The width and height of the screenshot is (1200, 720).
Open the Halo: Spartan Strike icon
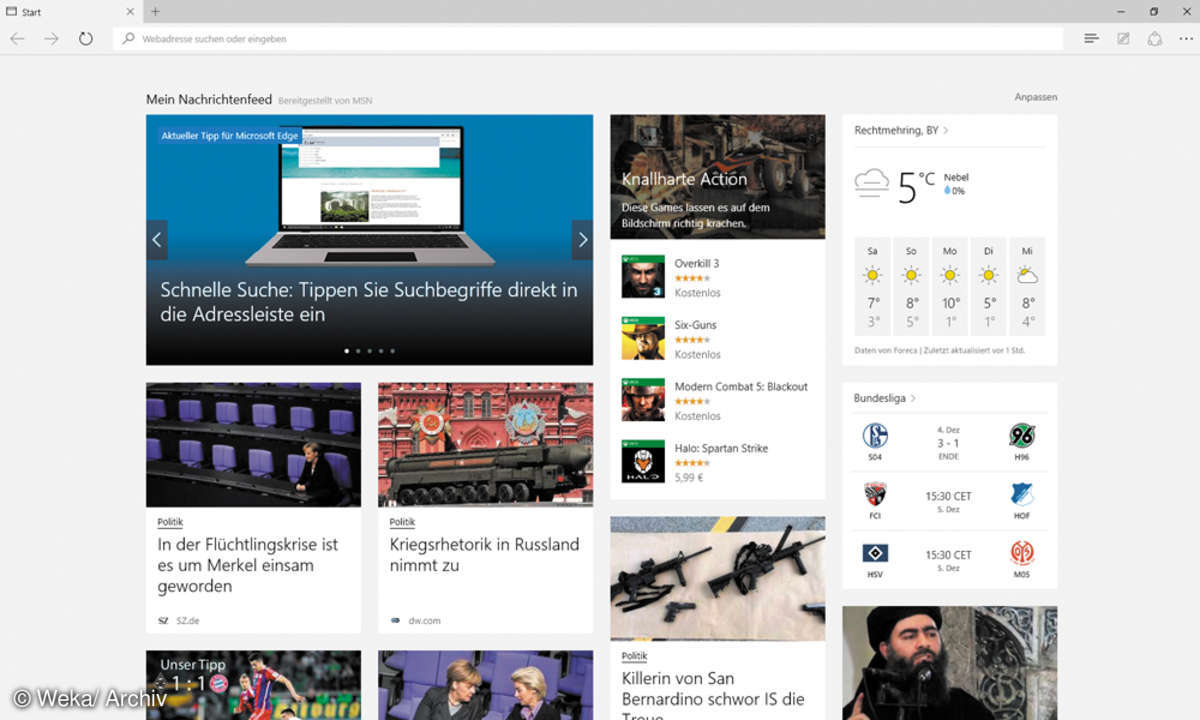643,462
